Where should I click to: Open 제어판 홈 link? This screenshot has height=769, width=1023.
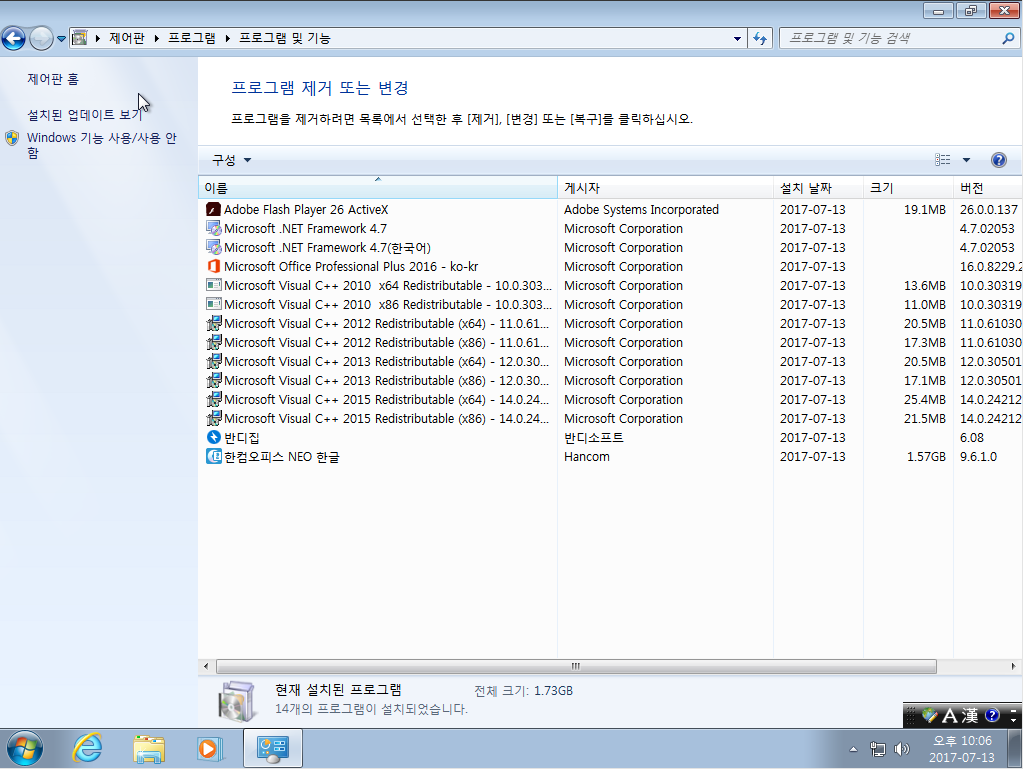click(x=53, y=79)
